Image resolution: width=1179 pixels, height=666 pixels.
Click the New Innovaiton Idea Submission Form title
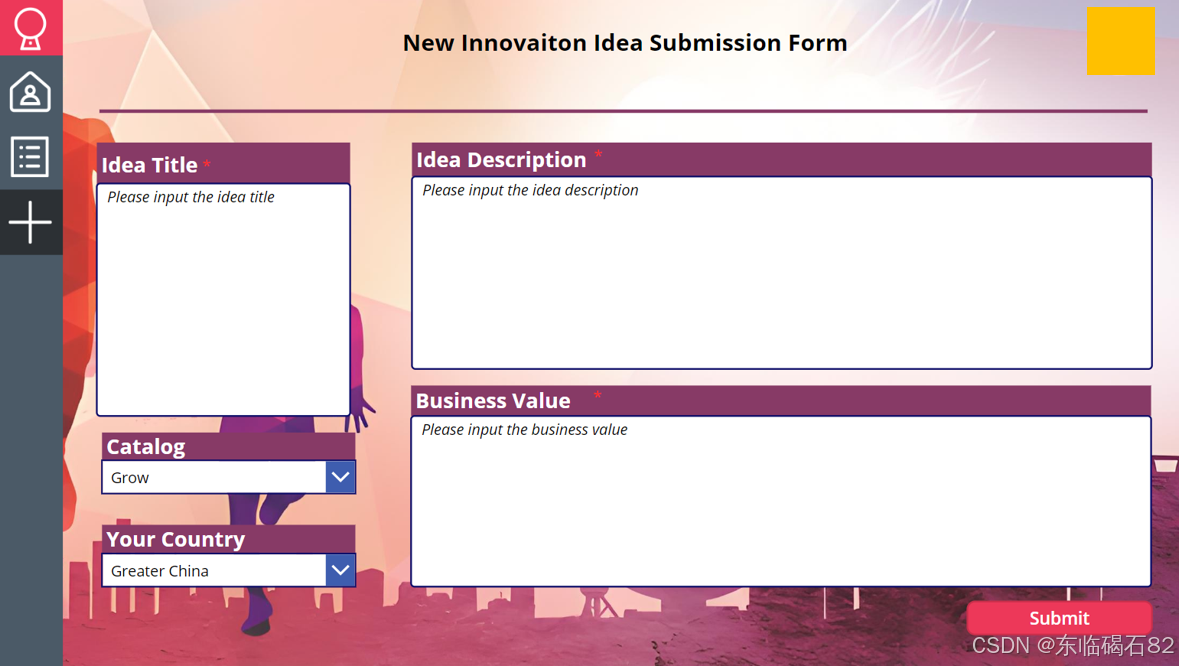pos(625,43)
